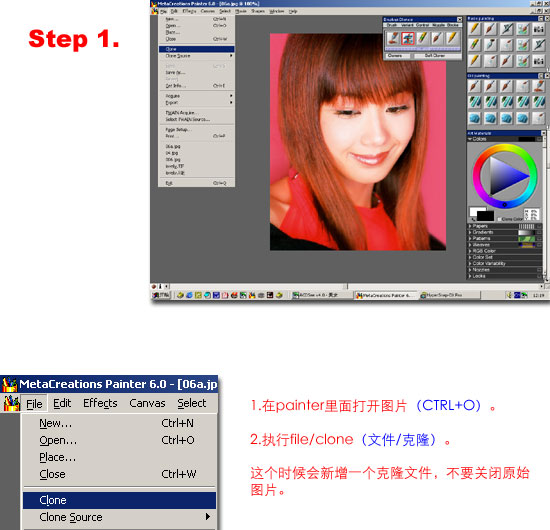Expand the Weaves section

pos(470,245)
